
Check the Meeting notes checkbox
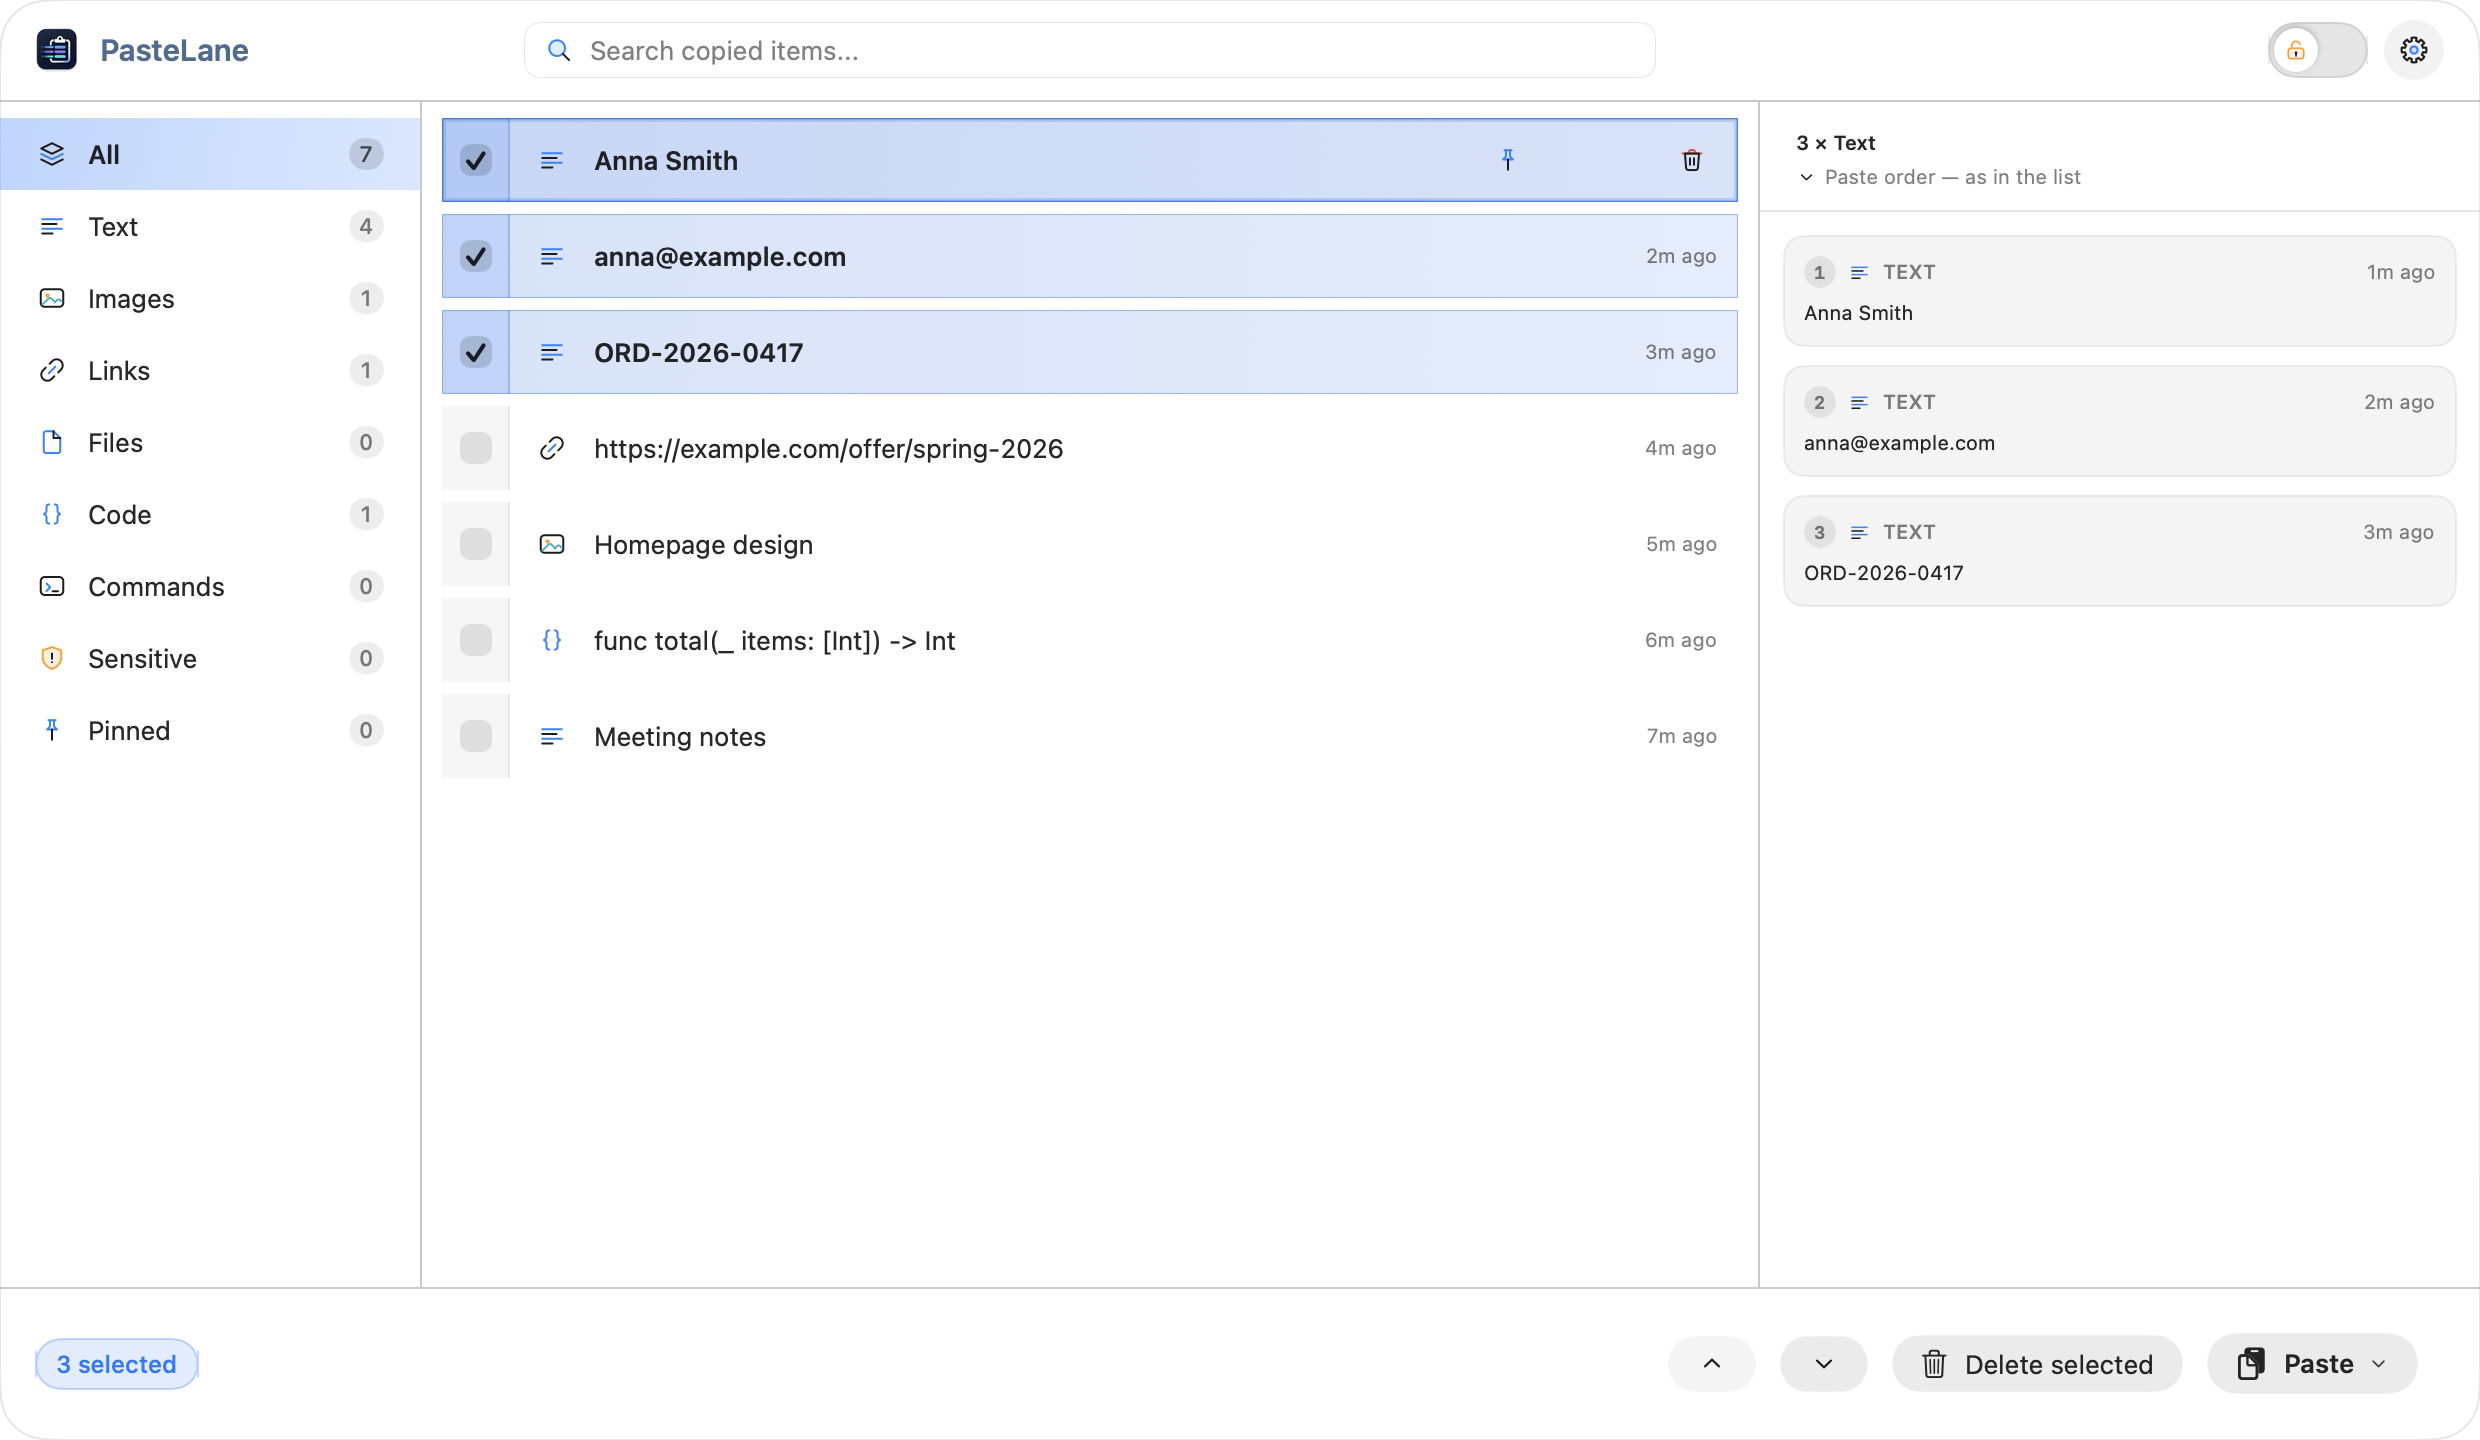pos(476,736)
